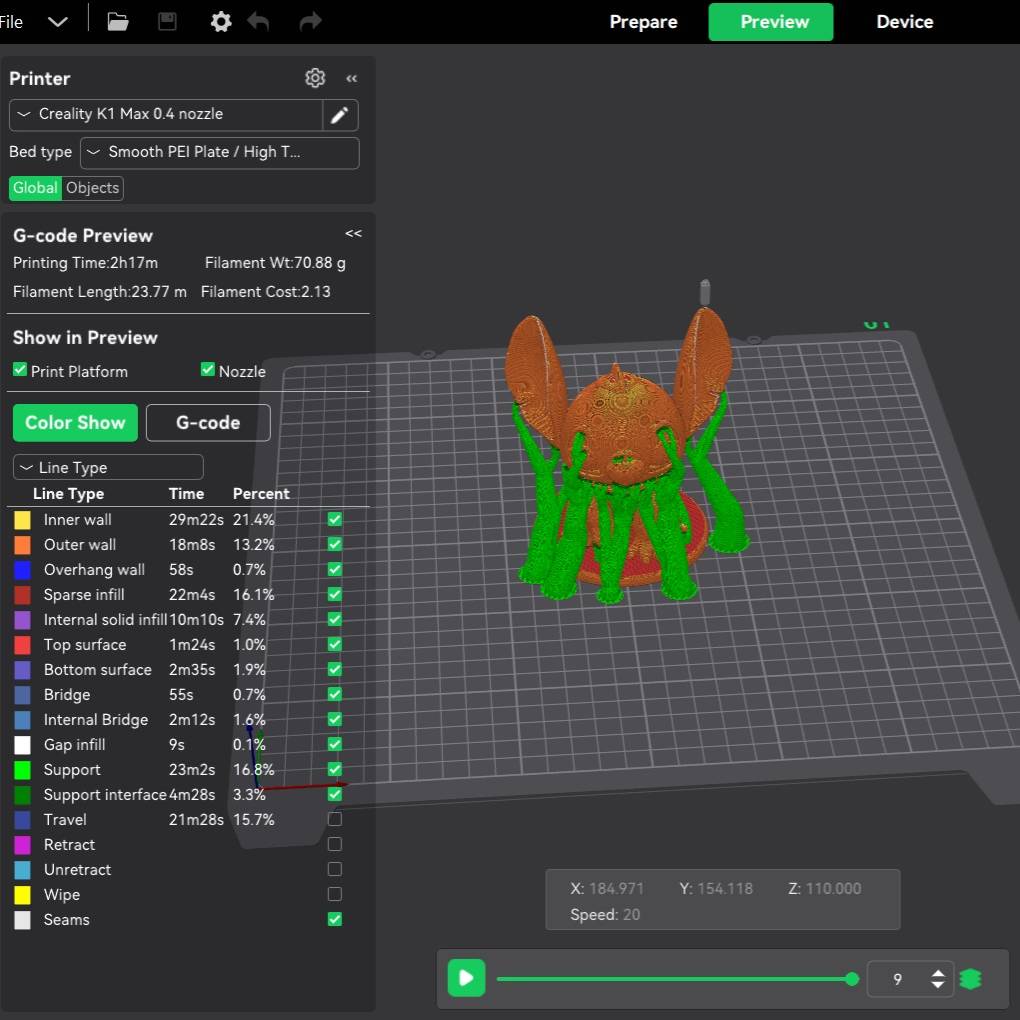Open preferences via top toolbar gear icon
This screenshot has width=1020, height=1020.
pos(221,22)
